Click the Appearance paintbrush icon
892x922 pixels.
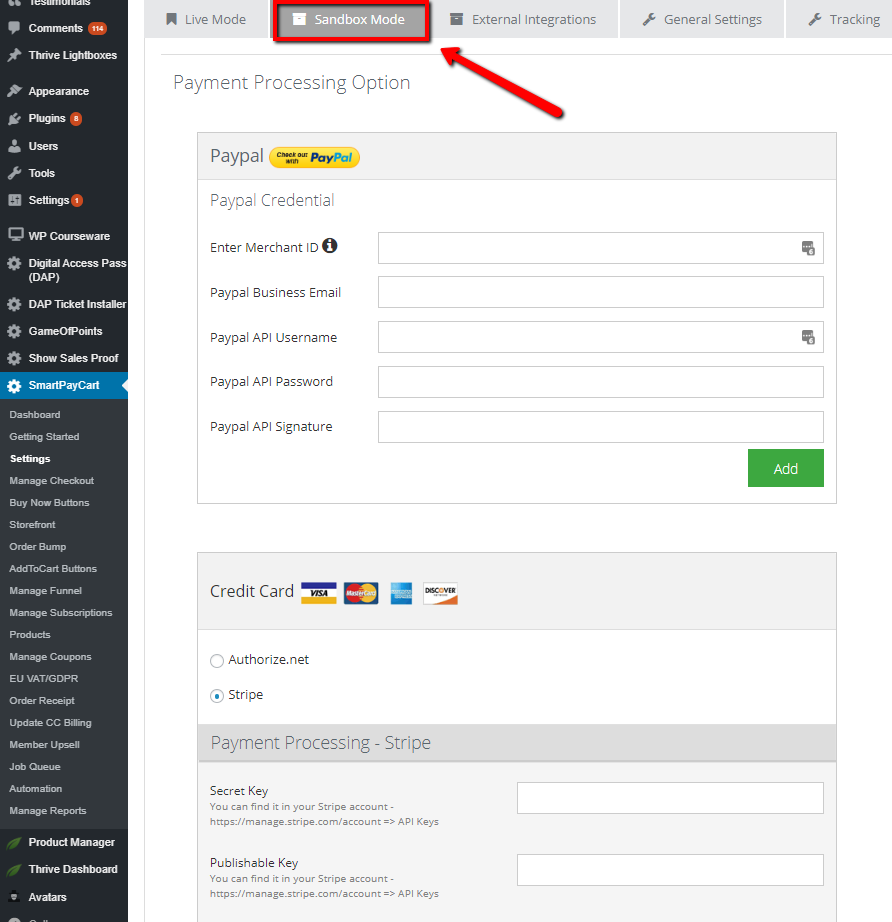pyautogui.click(x=15, y=91)
